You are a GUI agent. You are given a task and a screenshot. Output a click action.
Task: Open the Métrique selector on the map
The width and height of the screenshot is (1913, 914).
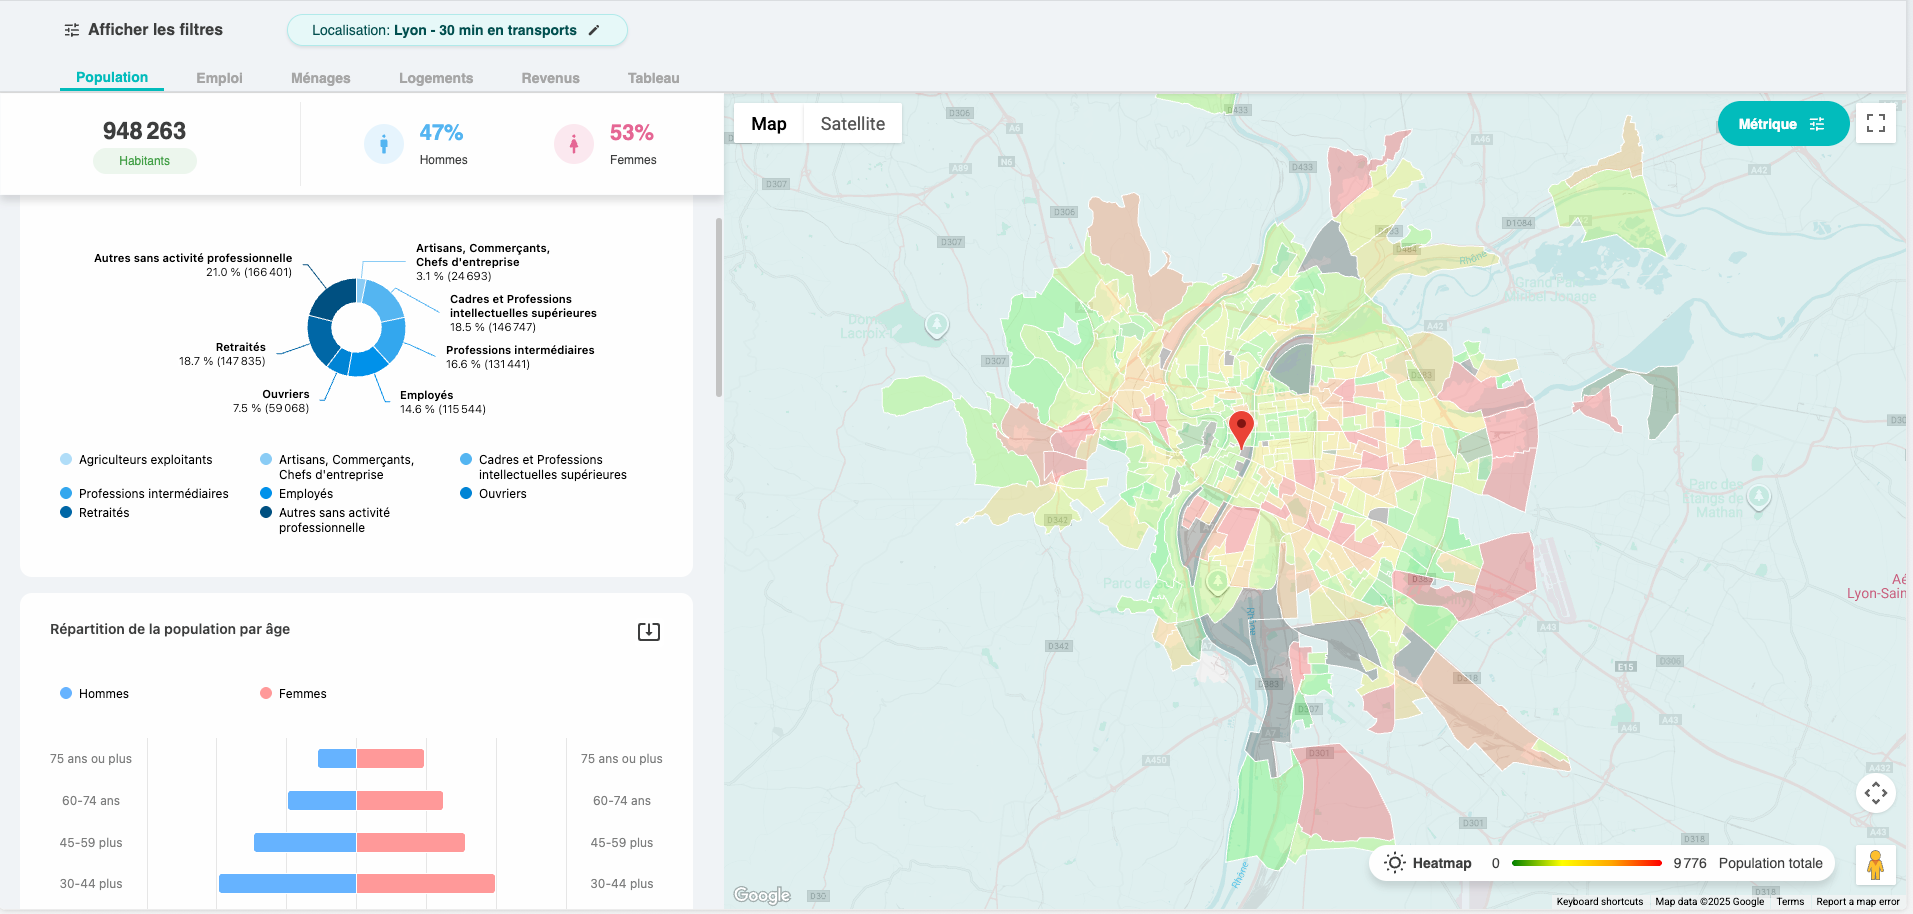1782,124
